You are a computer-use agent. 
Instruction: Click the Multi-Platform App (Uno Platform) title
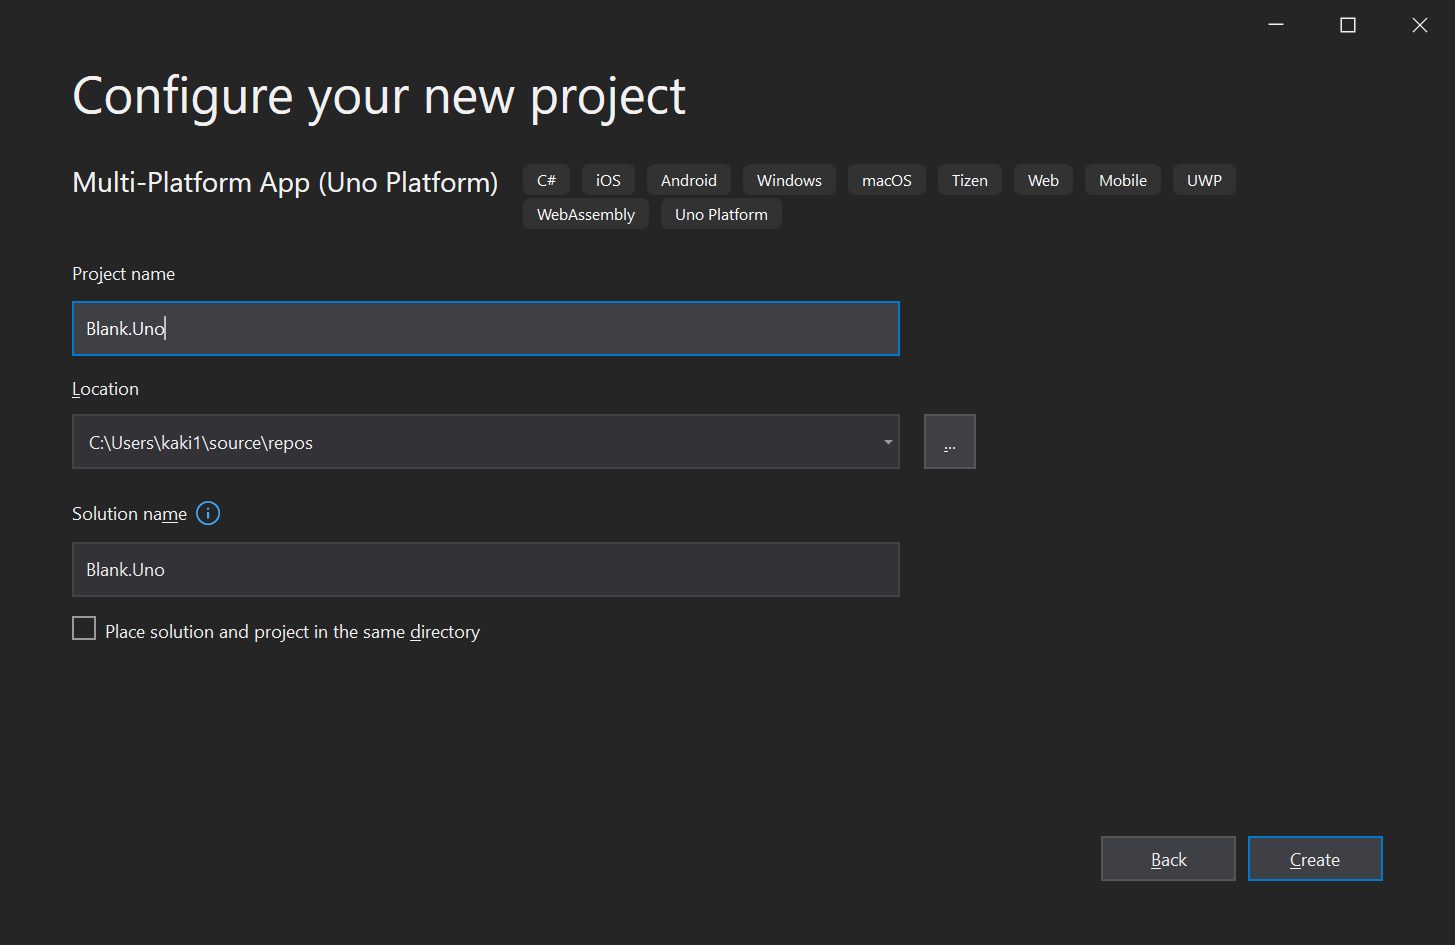(x=285, y=182)
